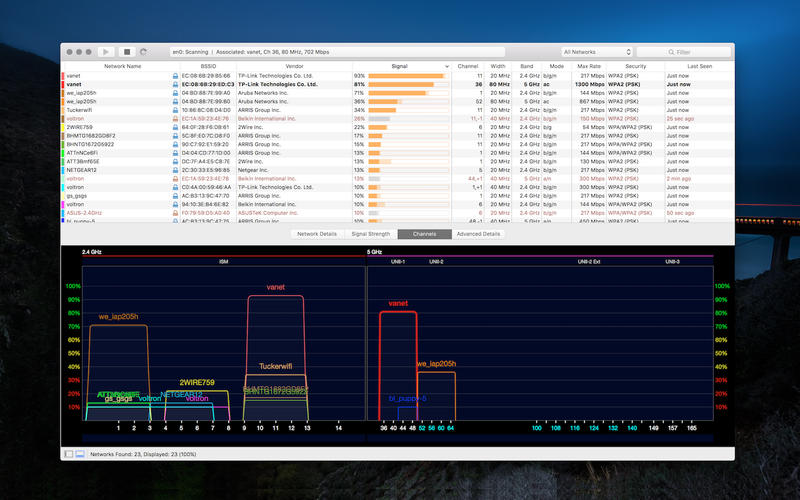Image resolution: width=800 pixels, height=500 pixels.
Task: Sort by the BSSID column header
Action: pos(208,66)
